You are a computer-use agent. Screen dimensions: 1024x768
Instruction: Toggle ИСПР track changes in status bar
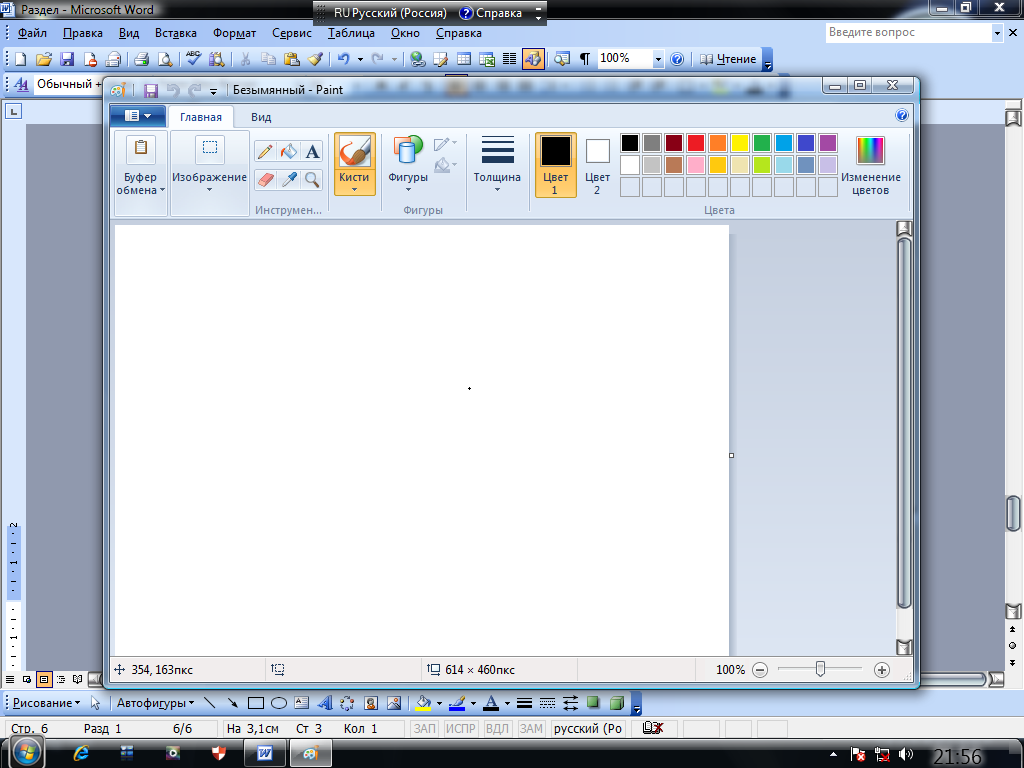[x=460, y=728]
